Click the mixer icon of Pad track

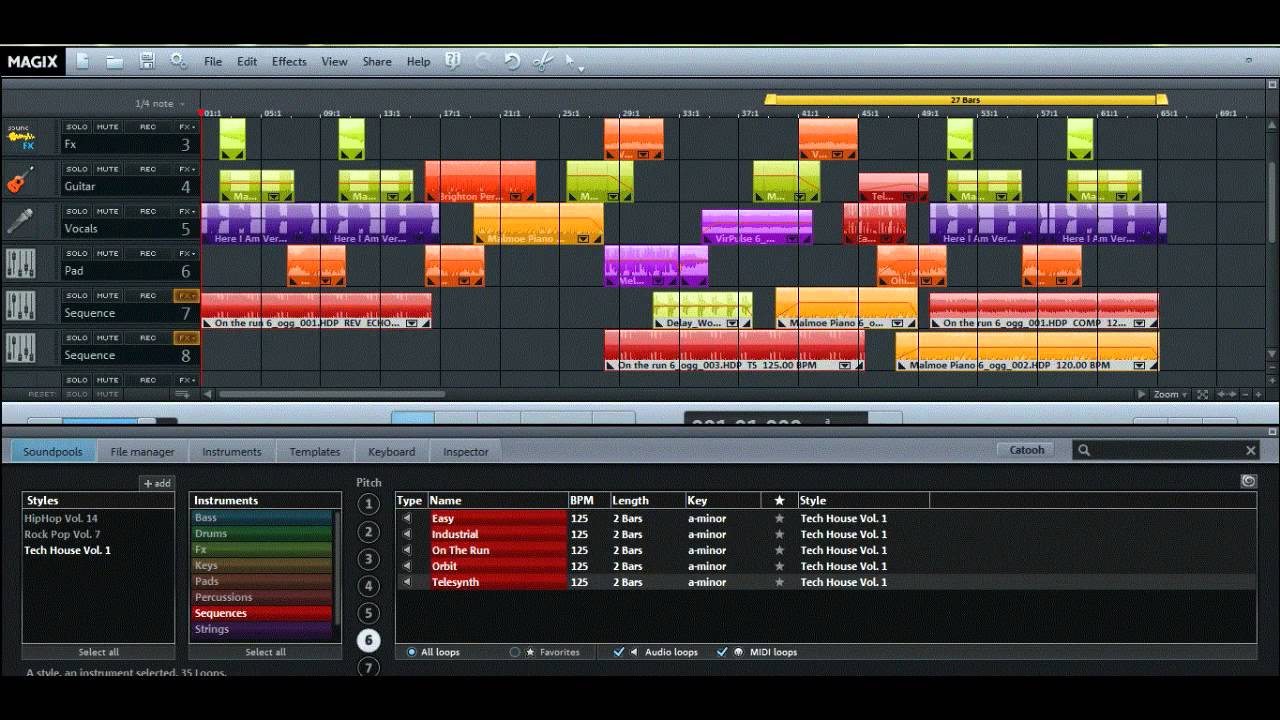[21, 264]
